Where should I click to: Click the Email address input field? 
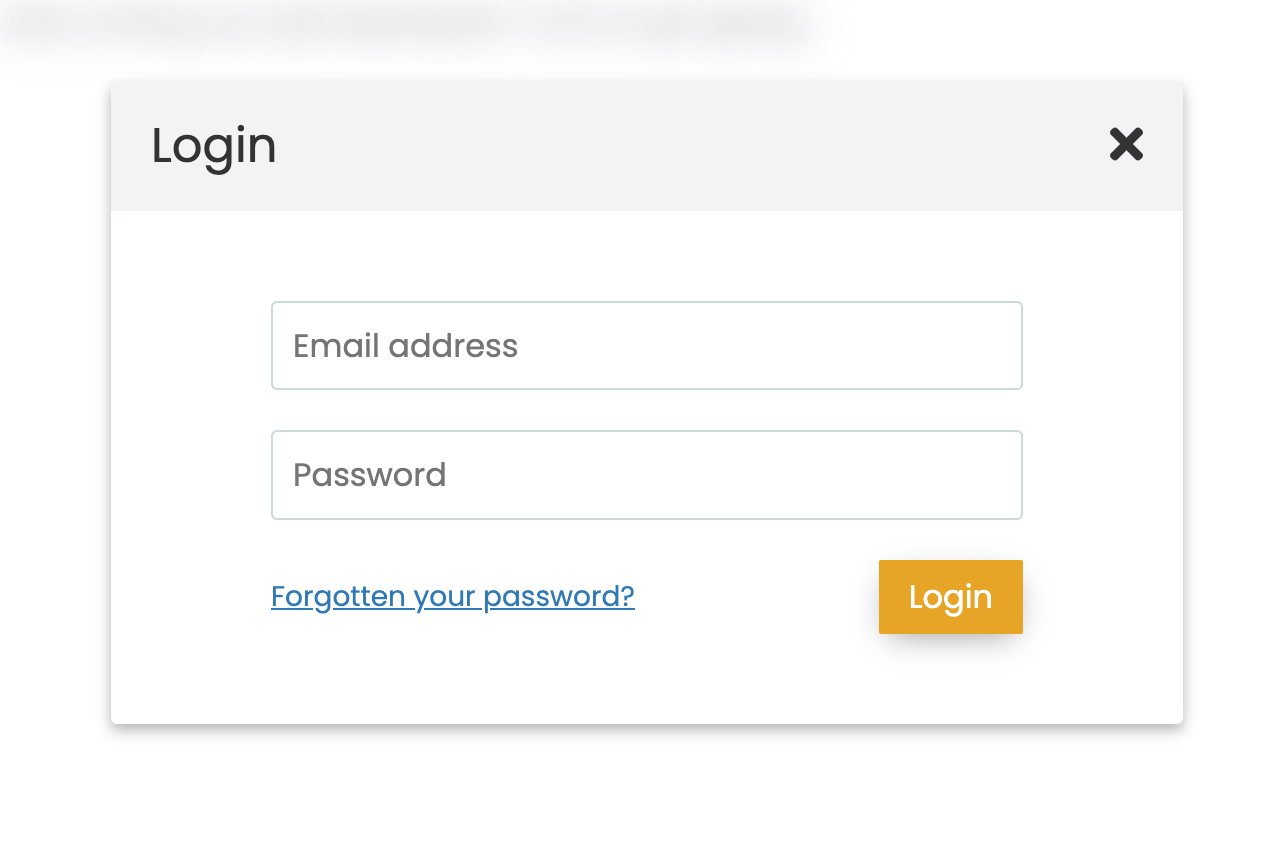646,346
